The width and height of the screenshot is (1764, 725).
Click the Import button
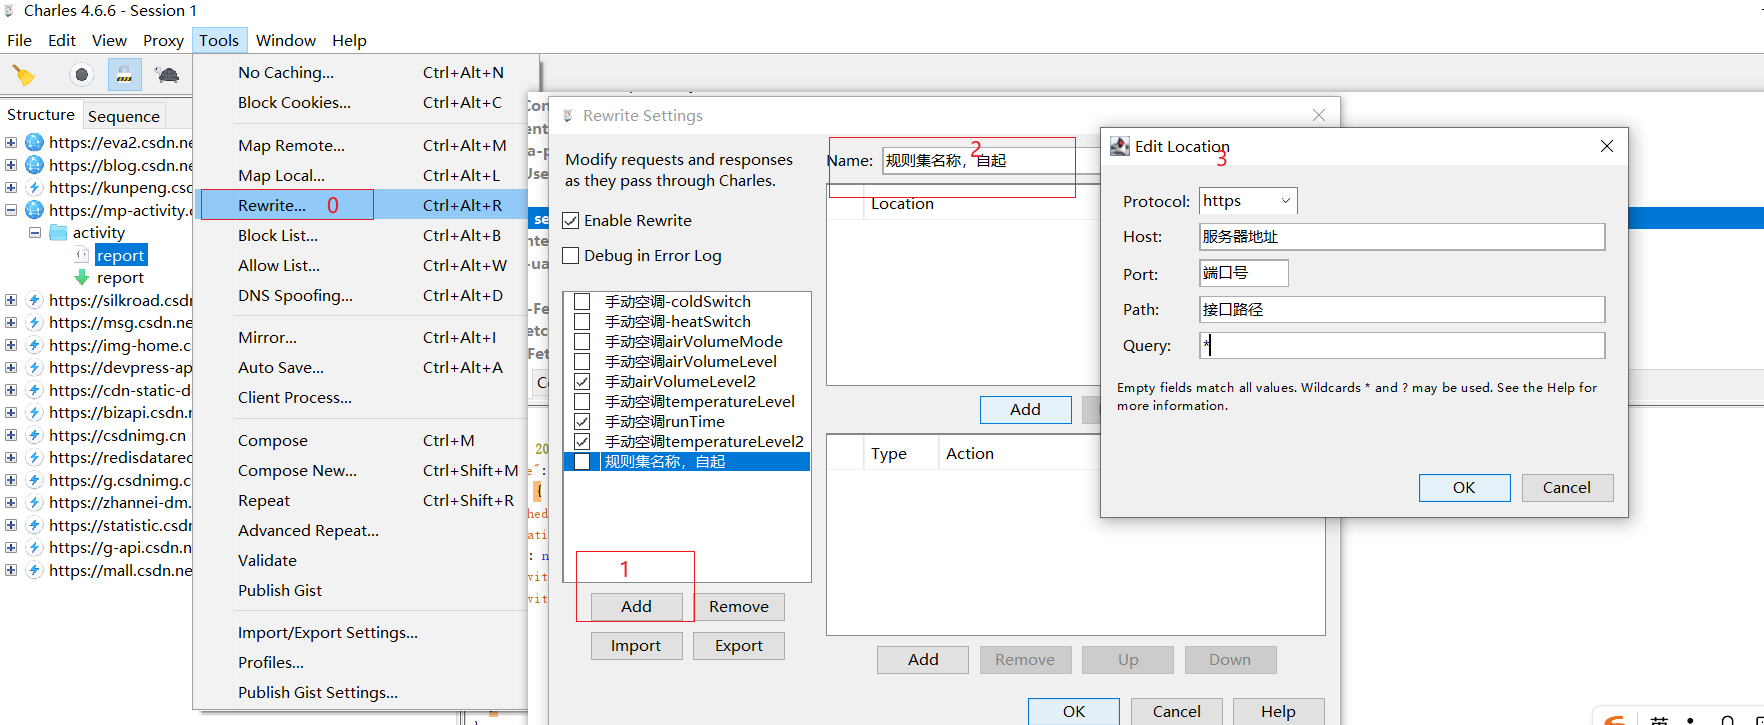[636, 645]
